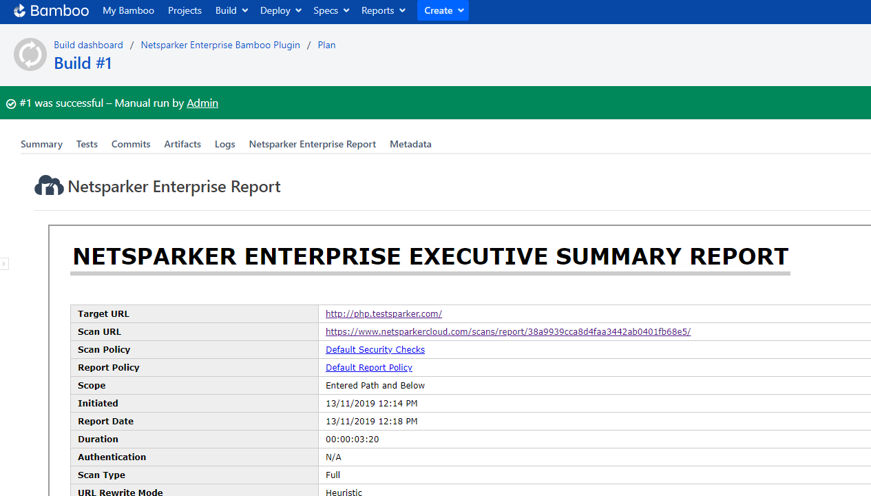Click the Authentication value 'N/A'

coord(333,457)
